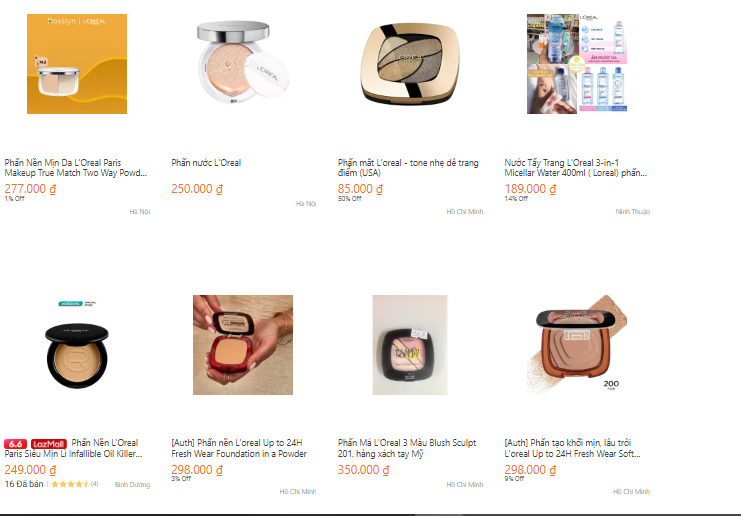Open '[Auth] Phấn nền L'oreal Up to 24H' title

pos(239,448)
